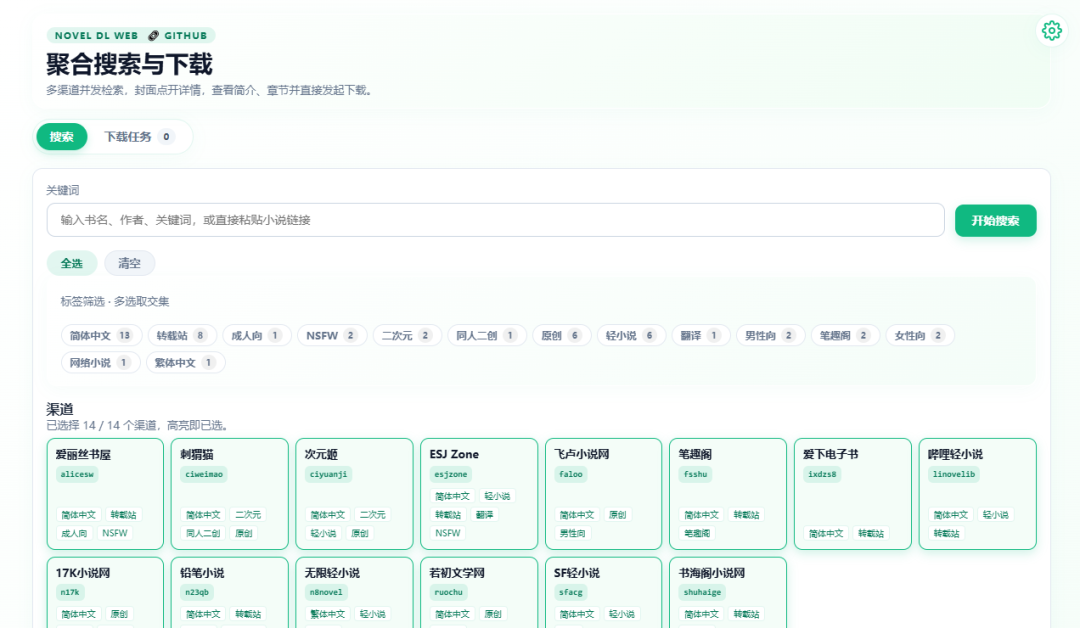The width and height of the screenshot is (1080, 628).
Task: Deselect the 爱丽丝书屋 channel card
Action: click(105, 493)
